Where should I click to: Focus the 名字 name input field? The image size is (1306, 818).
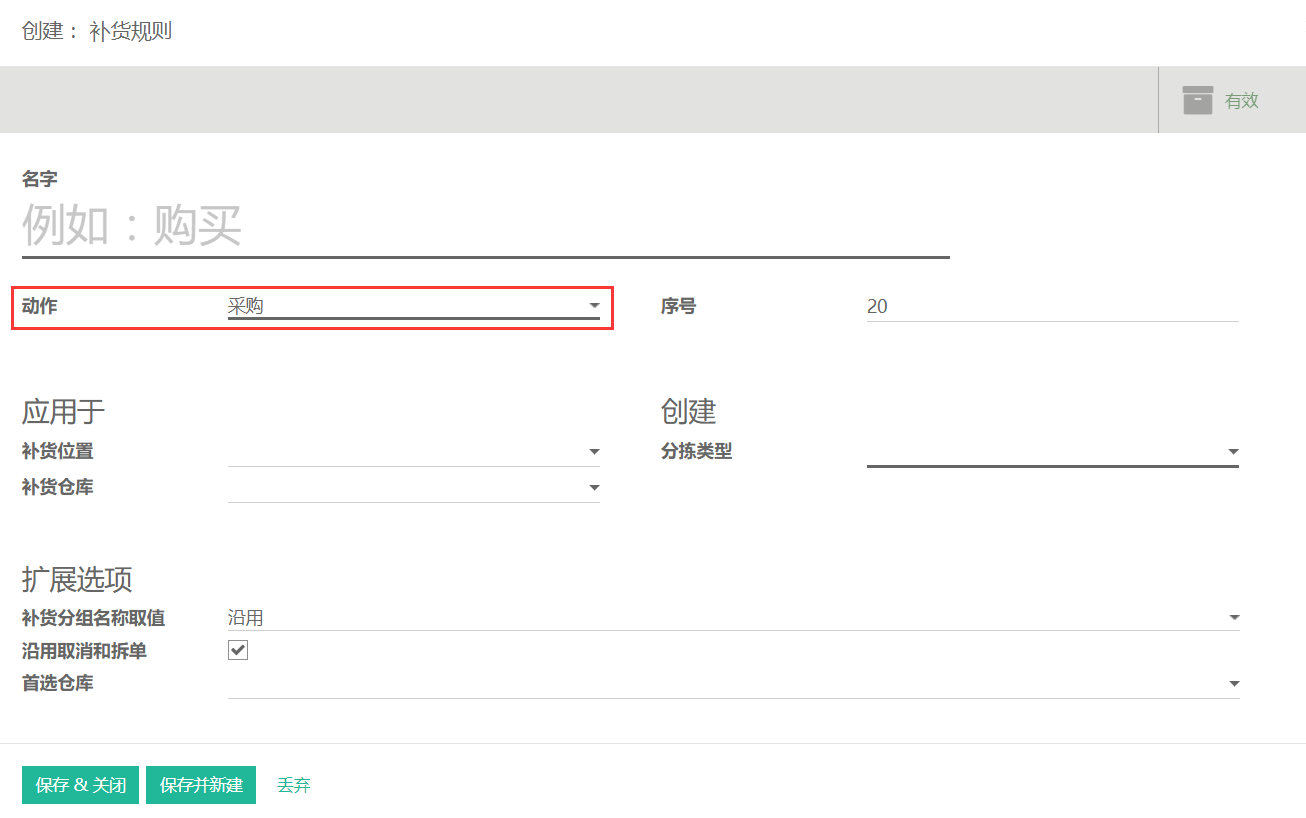486,226
